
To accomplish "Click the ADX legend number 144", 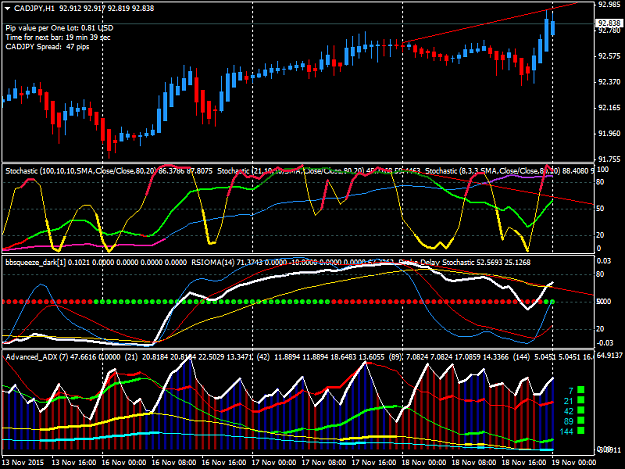I will [x=566, y=432].
